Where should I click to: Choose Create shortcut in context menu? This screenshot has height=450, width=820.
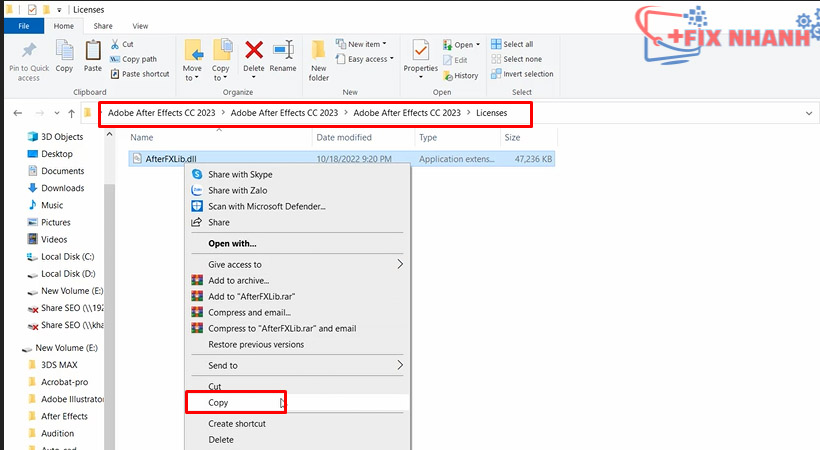tap(298, 423)
